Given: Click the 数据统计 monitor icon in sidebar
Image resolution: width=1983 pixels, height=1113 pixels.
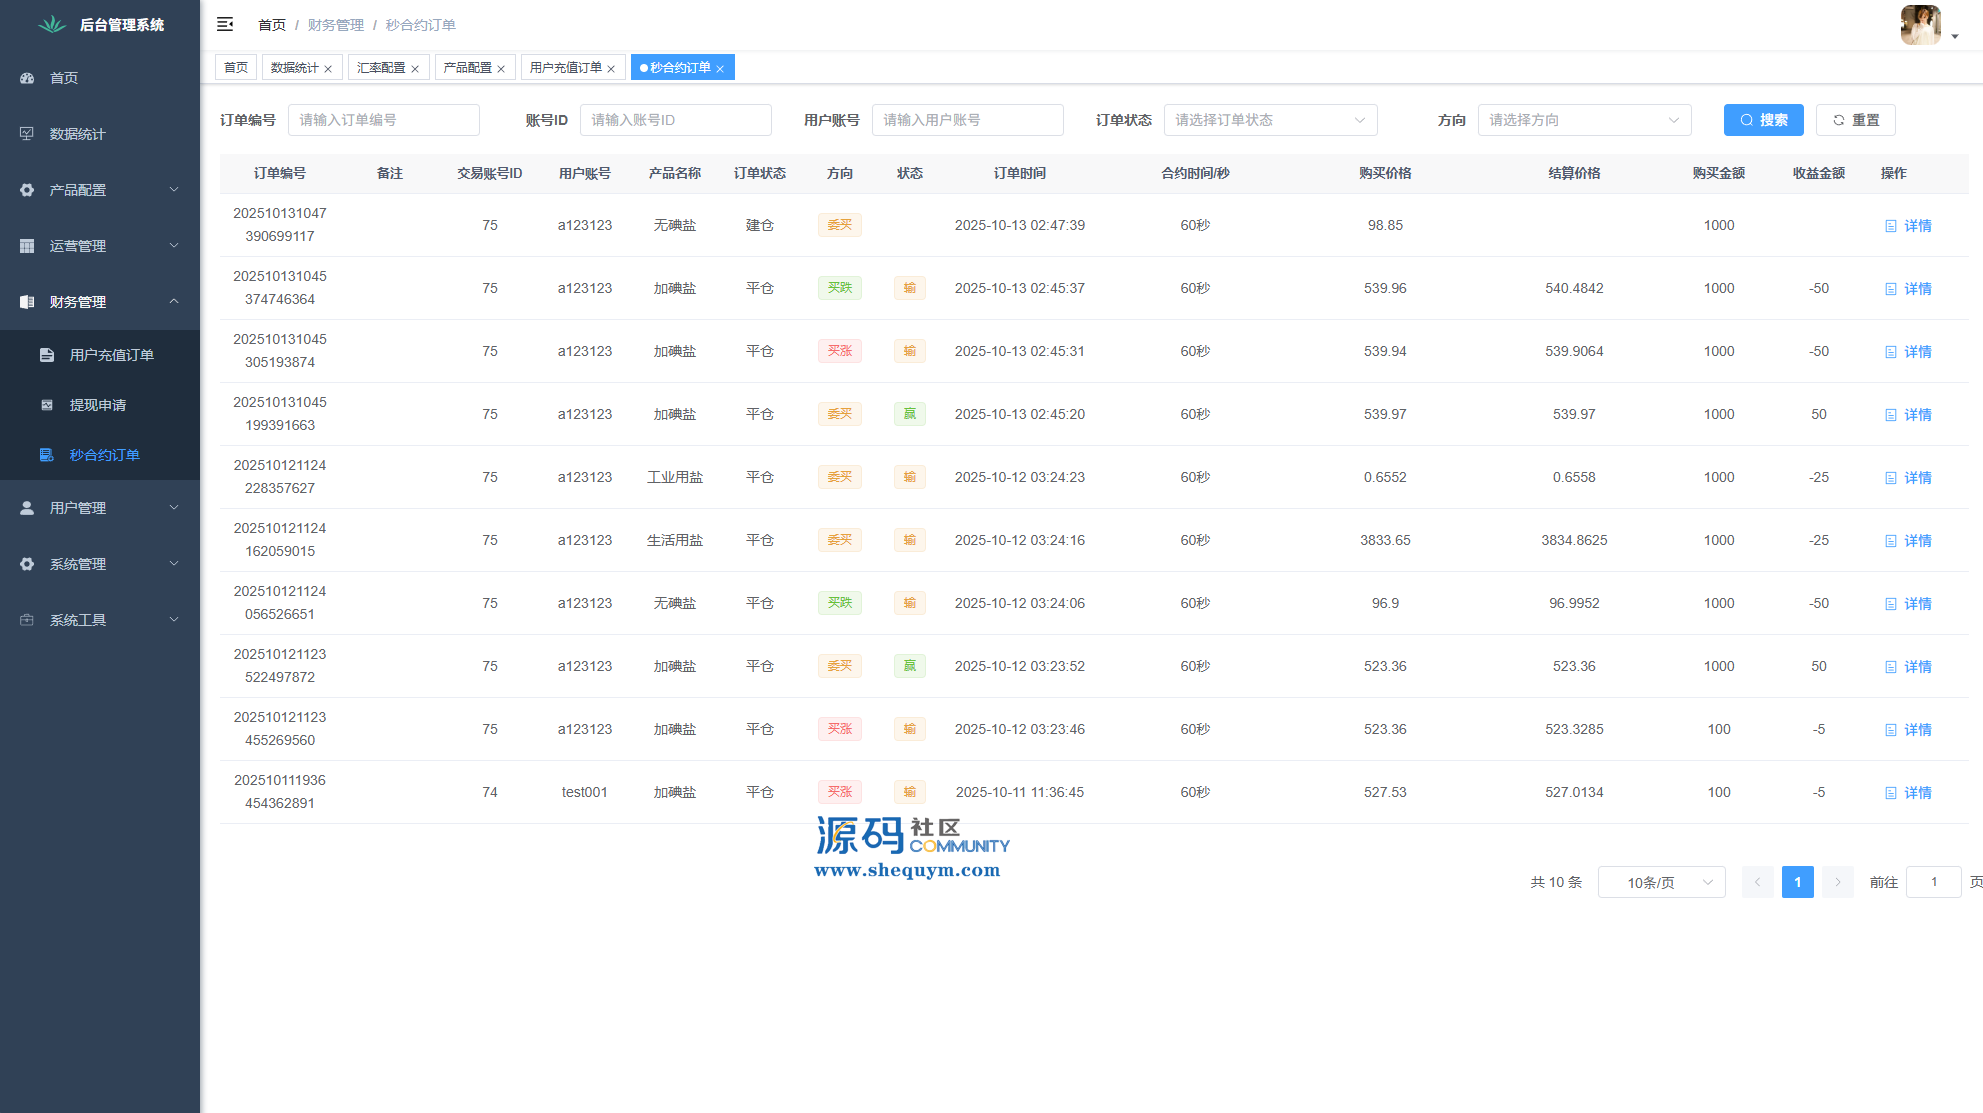Looking at the screenshot, I should tap(27, 134).
